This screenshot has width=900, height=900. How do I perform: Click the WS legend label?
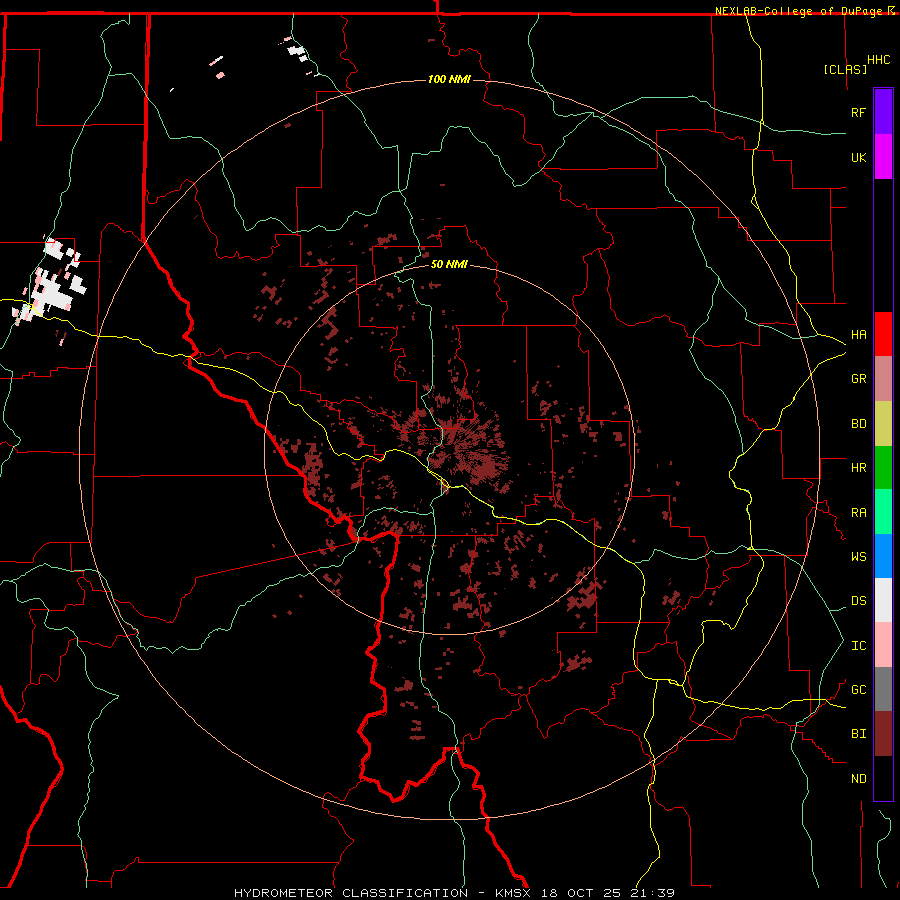tap(858, 556)
